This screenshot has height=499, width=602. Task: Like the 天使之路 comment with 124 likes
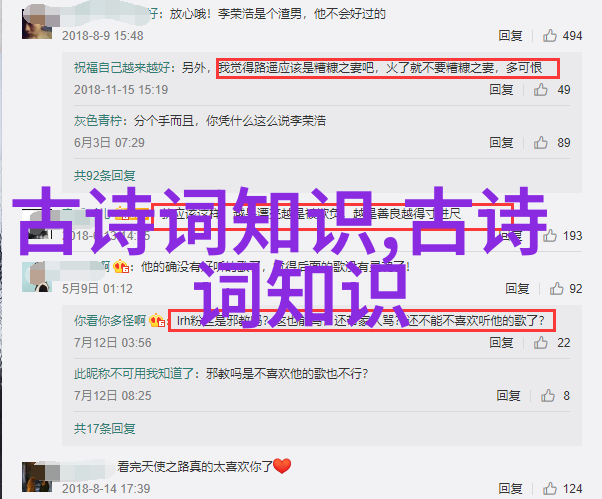549,489
